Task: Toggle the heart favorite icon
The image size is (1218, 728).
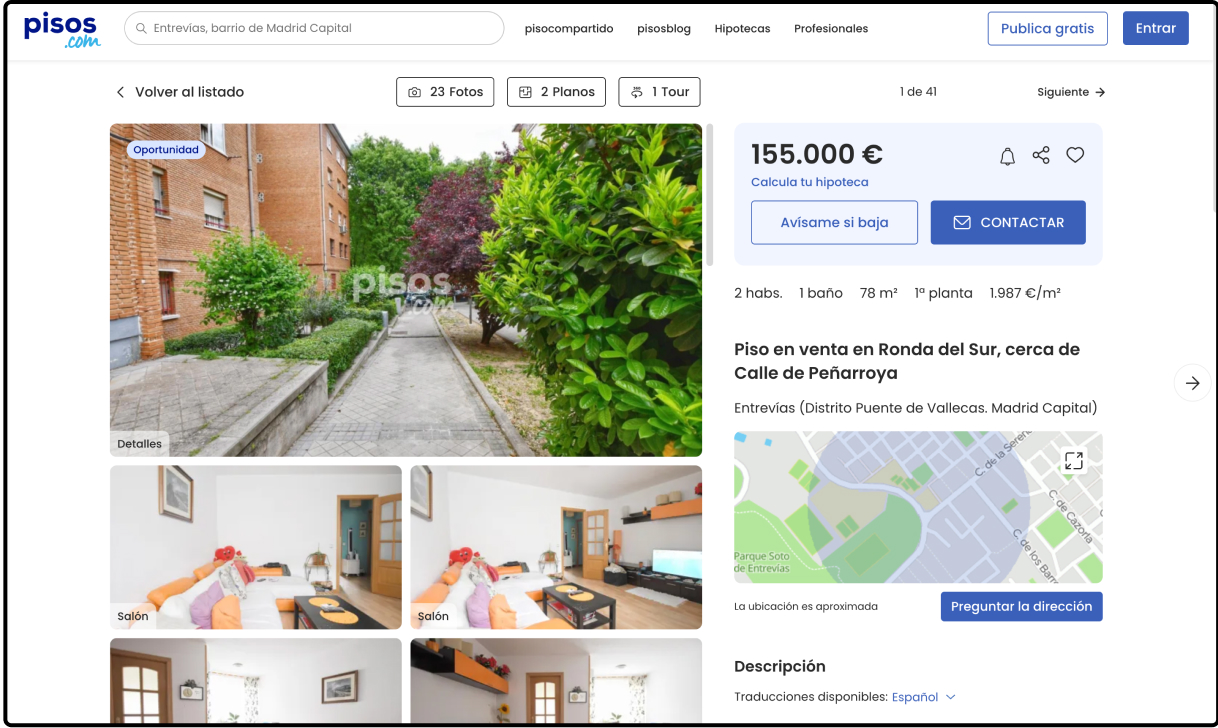Action: pyautogui.click(x=1075, y=155)
